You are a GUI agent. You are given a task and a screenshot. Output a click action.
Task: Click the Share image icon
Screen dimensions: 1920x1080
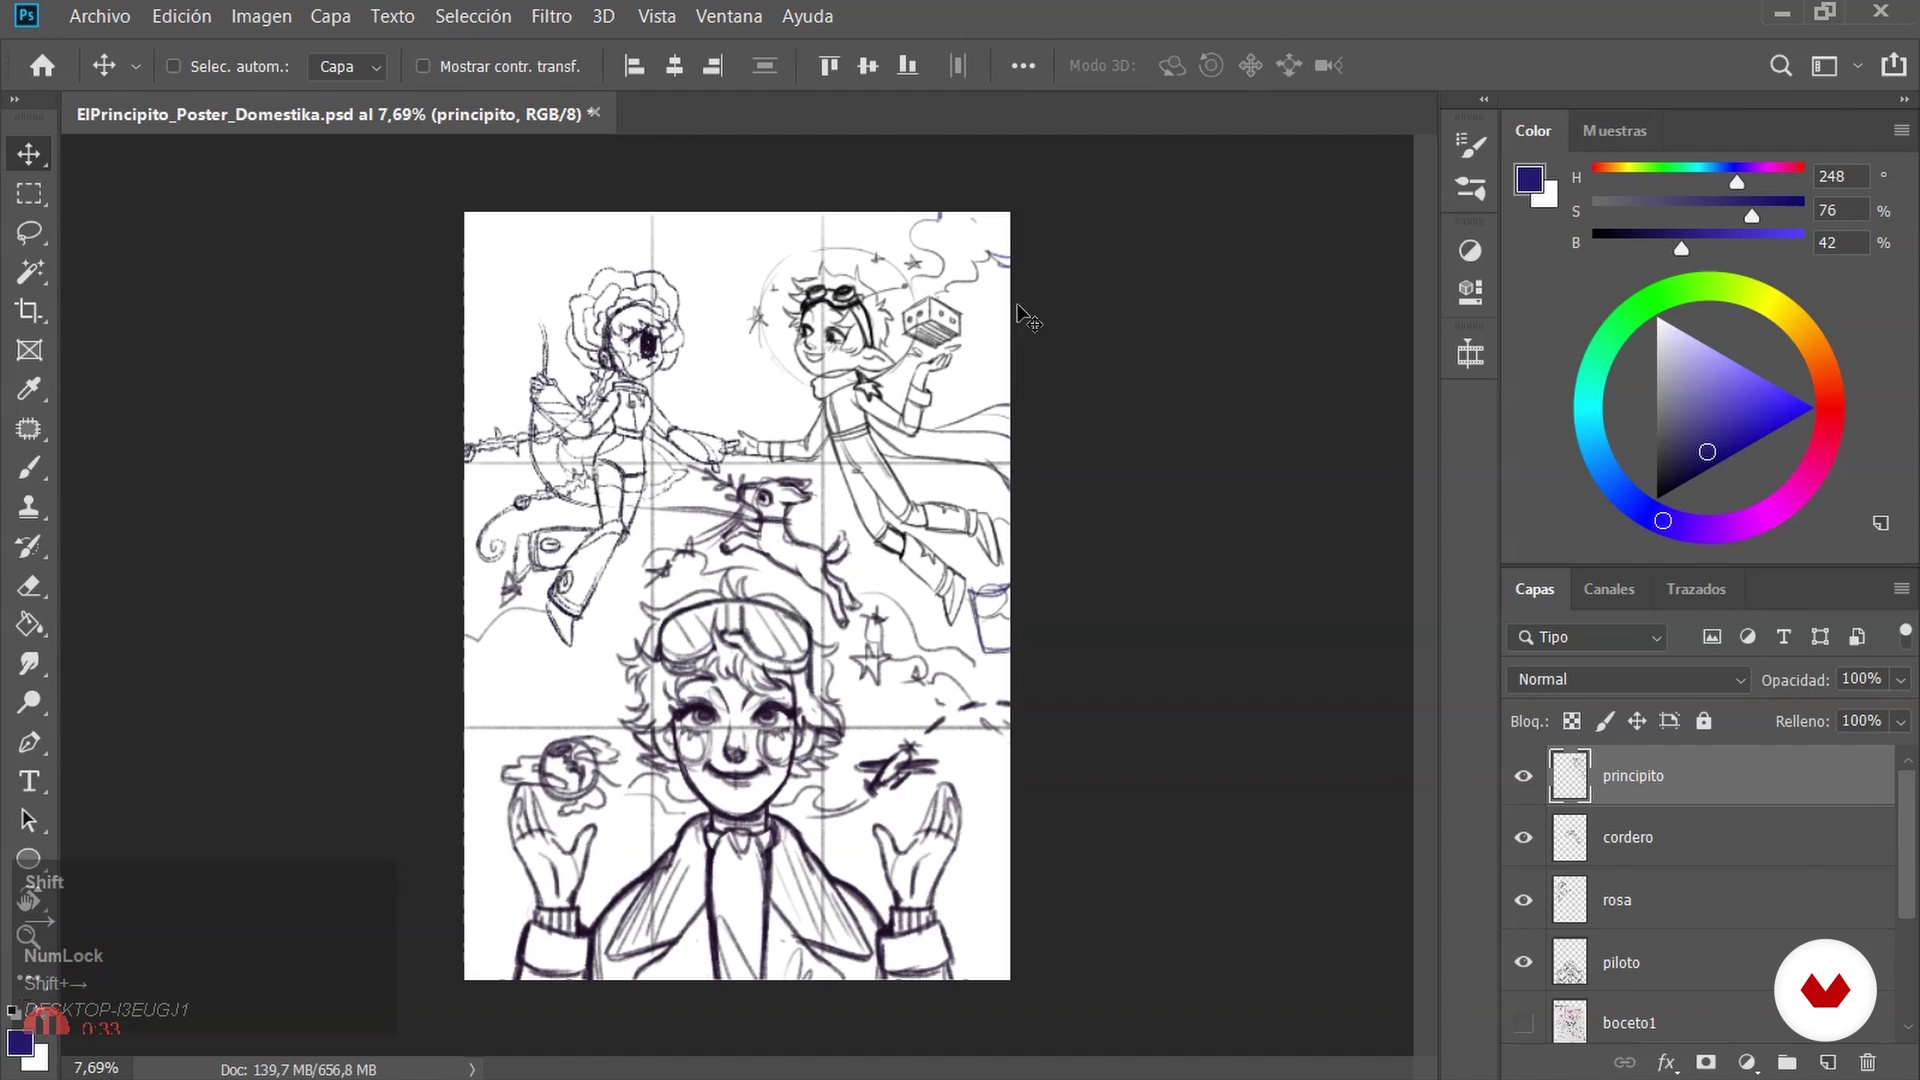(x=1893, y=66)
